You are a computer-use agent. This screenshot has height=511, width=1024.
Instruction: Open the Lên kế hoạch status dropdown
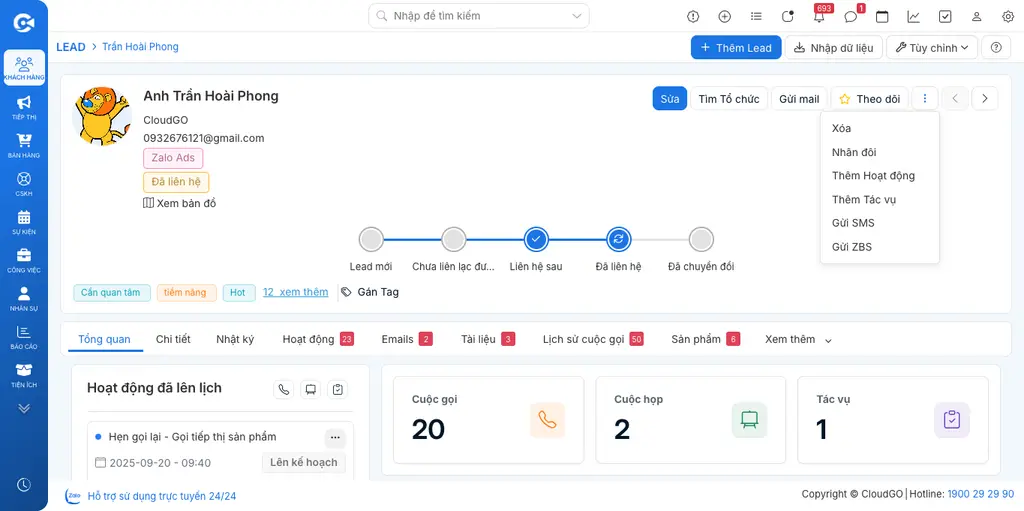tap(304, 463)
